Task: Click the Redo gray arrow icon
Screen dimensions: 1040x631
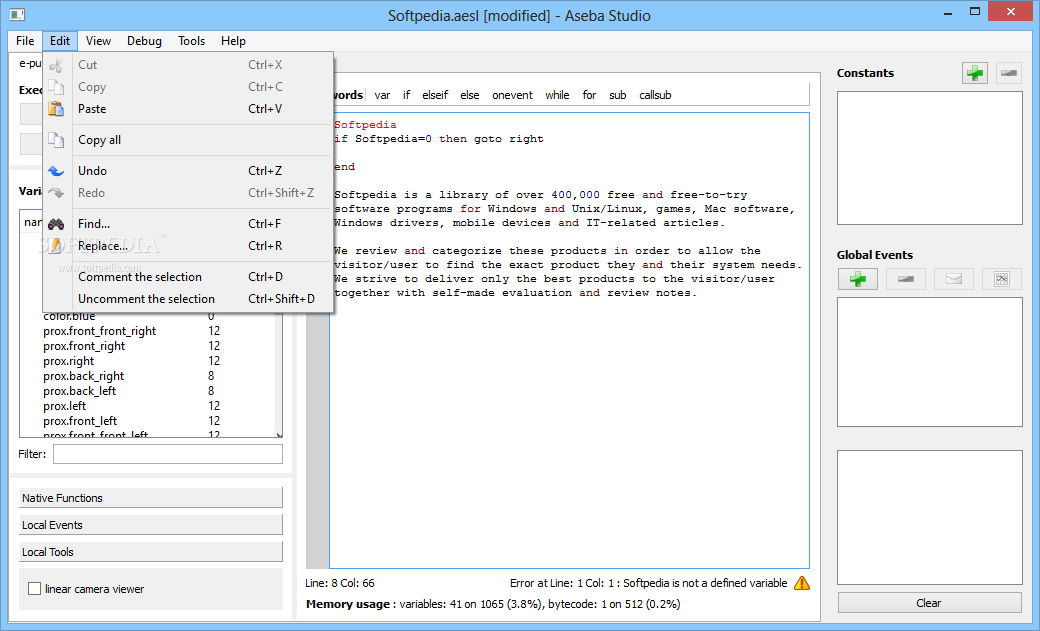Action: coord(56,193)
